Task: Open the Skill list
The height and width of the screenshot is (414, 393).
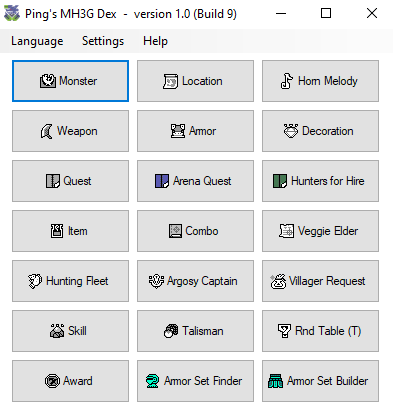Action: (70, 331)
